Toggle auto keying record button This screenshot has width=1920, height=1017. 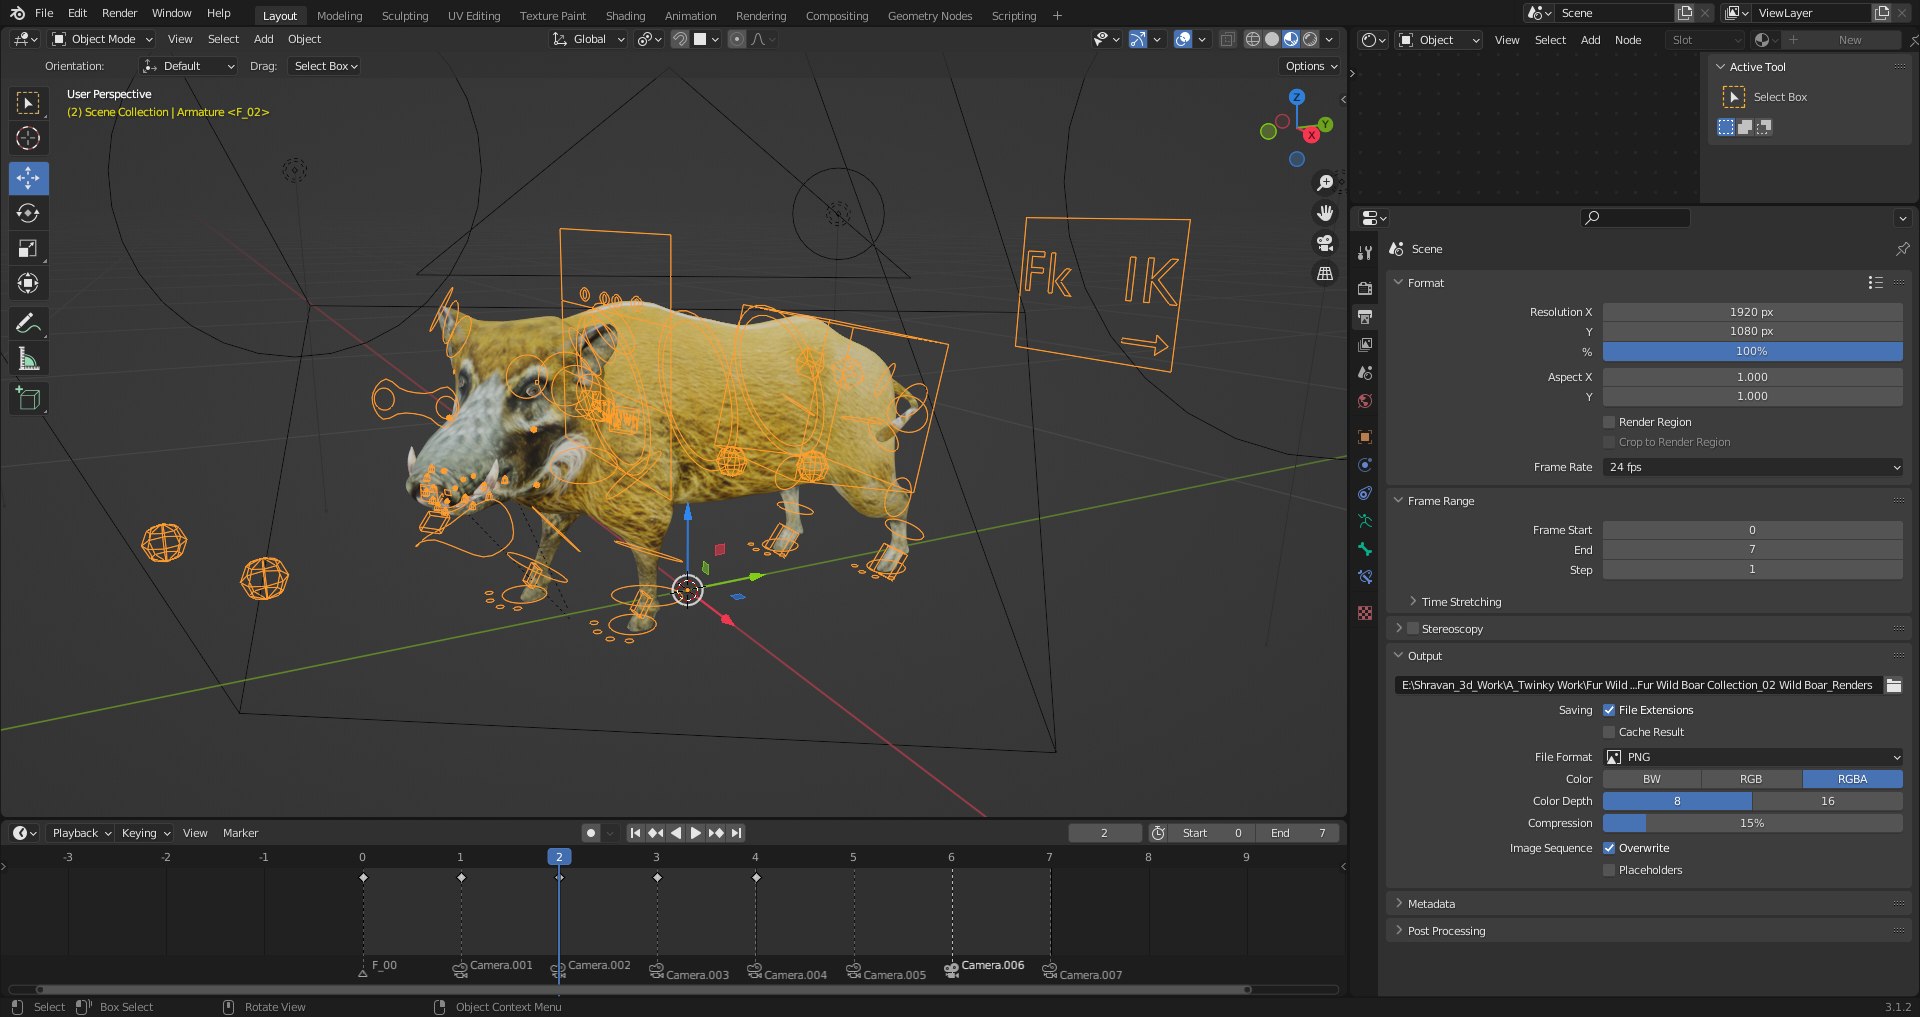click(x=591, y=833)
